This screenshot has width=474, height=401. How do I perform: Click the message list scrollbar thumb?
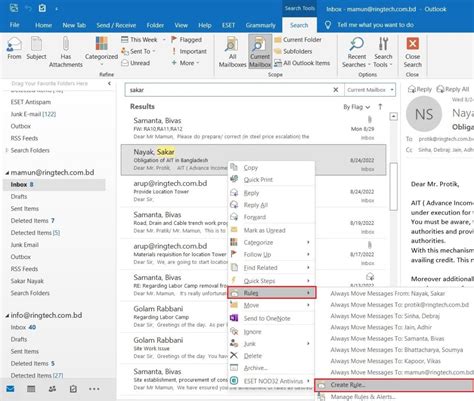(x=394, y=186)
